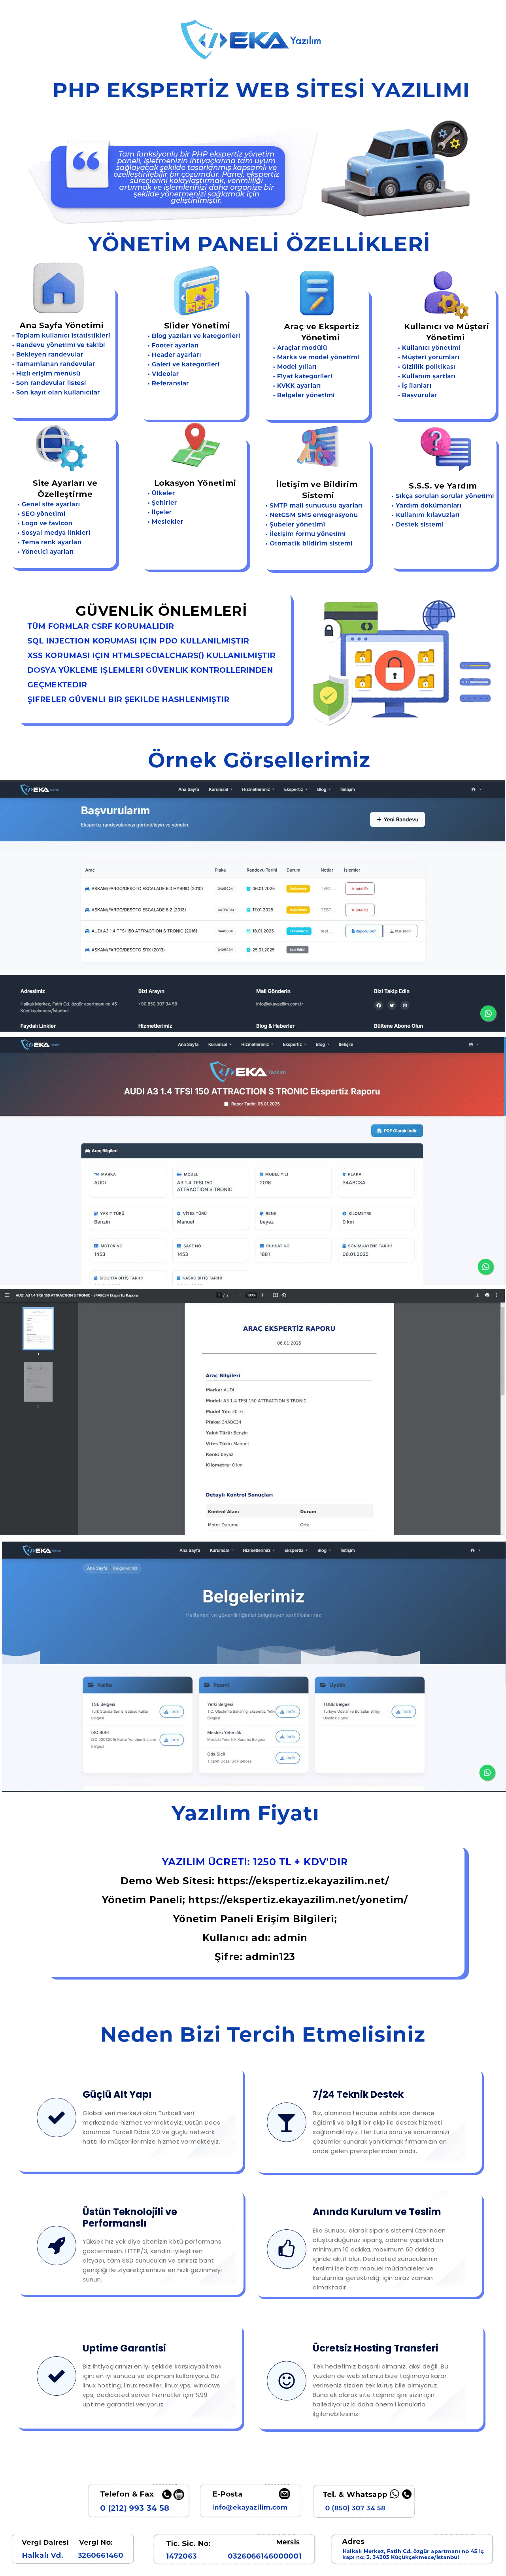Click the user-with-gear icon above Kullanıcı ve Müşteri Yönetimi
Image resolution: width=506 pixels, height=2576 pixels.
tap(445, 294)
